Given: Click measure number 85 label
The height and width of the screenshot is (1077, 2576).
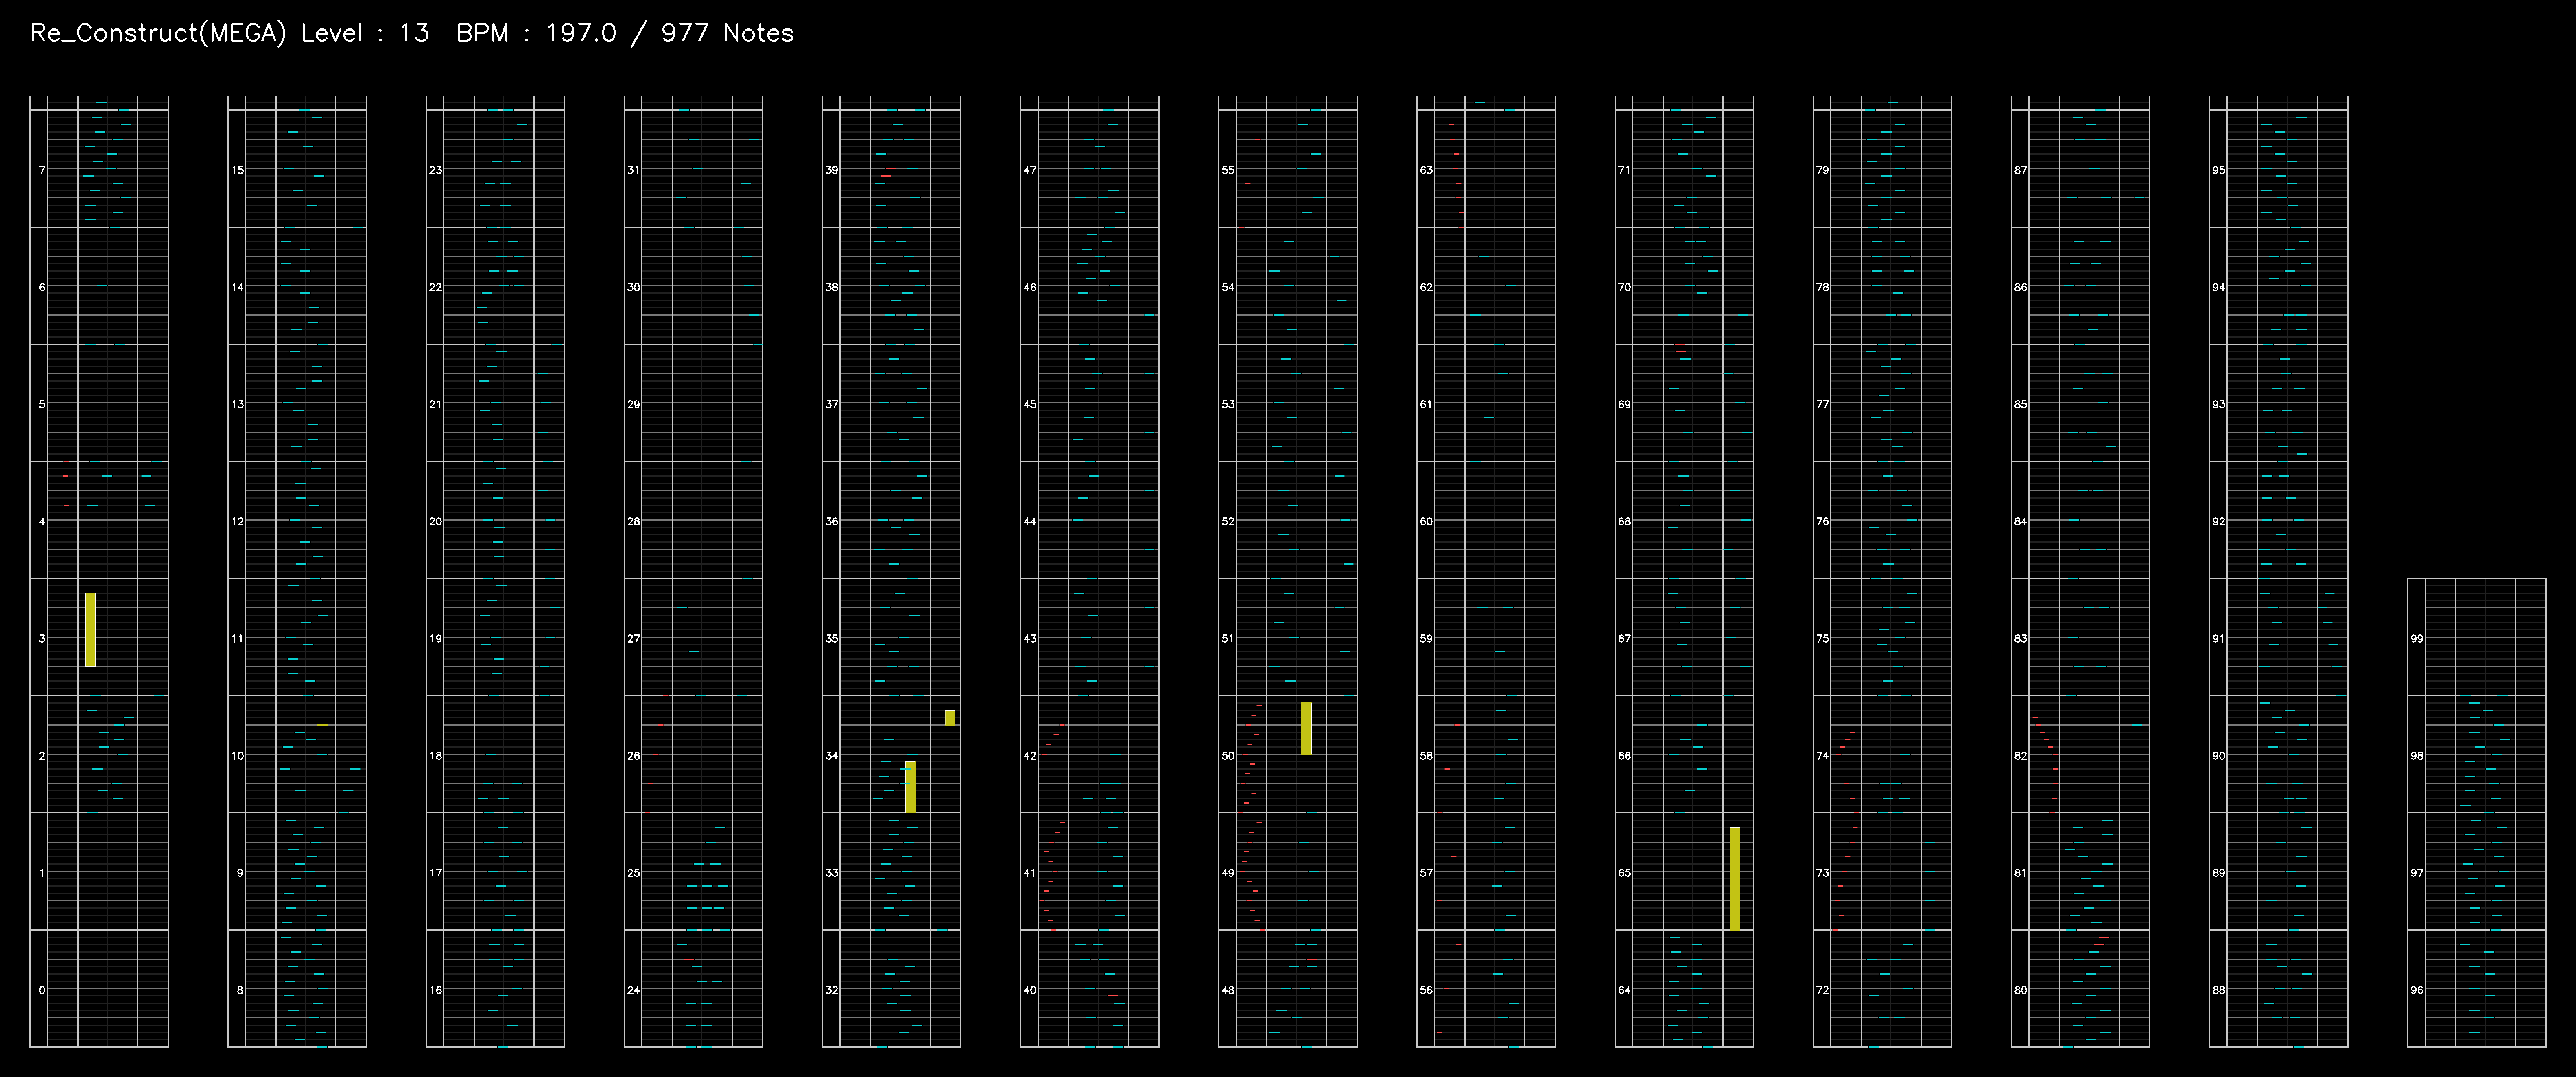Looking at the screenshot, I should 2020,404.
